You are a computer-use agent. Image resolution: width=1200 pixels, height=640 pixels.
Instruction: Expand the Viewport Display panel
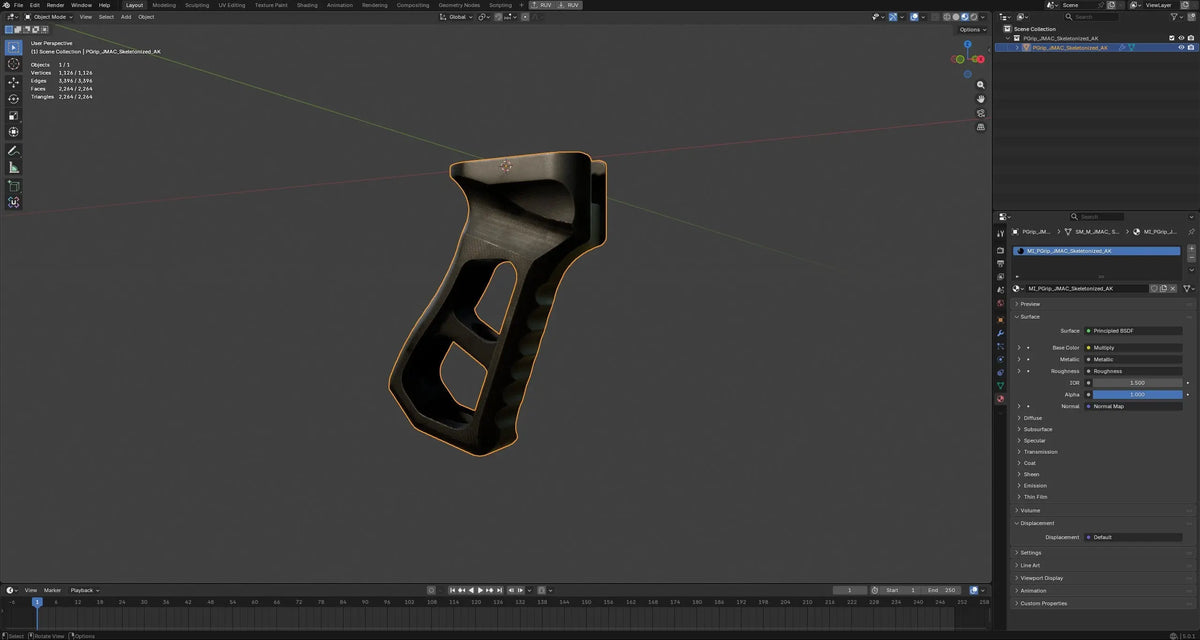(1041, 578)
